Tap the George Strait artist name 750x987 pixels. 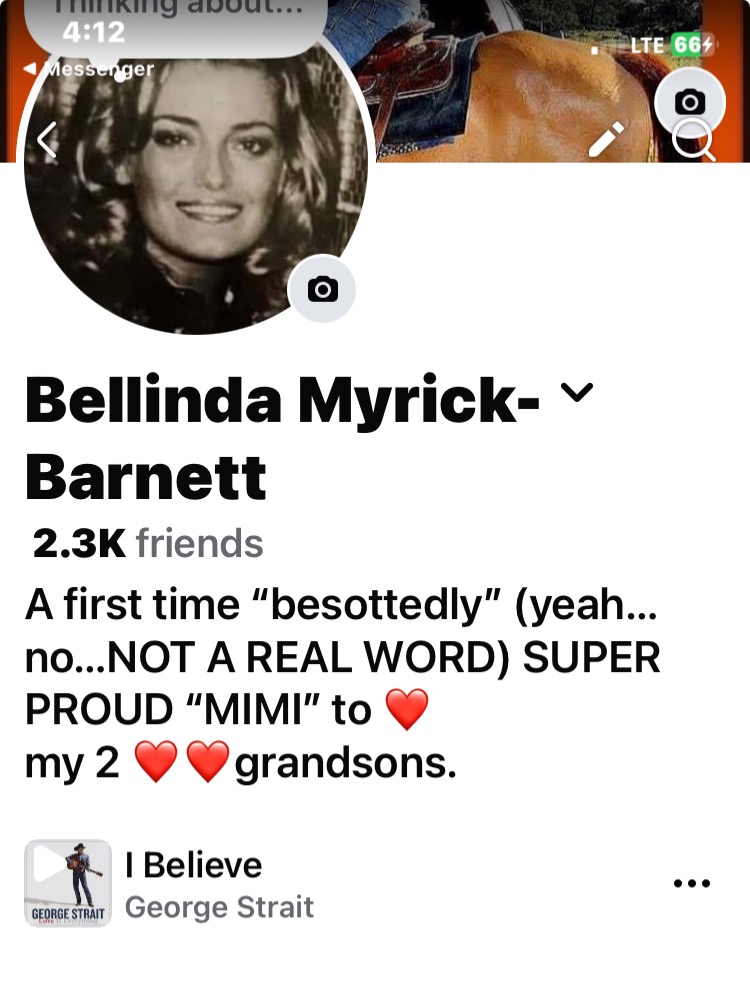219,907
